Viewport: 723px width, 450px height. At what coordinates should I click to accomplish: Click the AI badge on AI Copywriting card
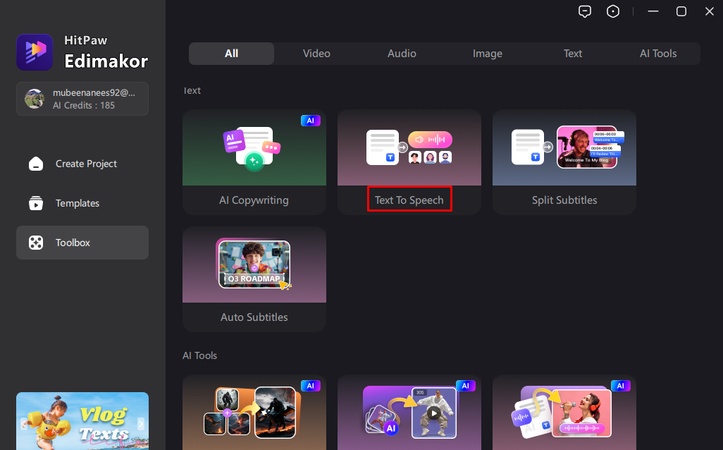point(310,121)
